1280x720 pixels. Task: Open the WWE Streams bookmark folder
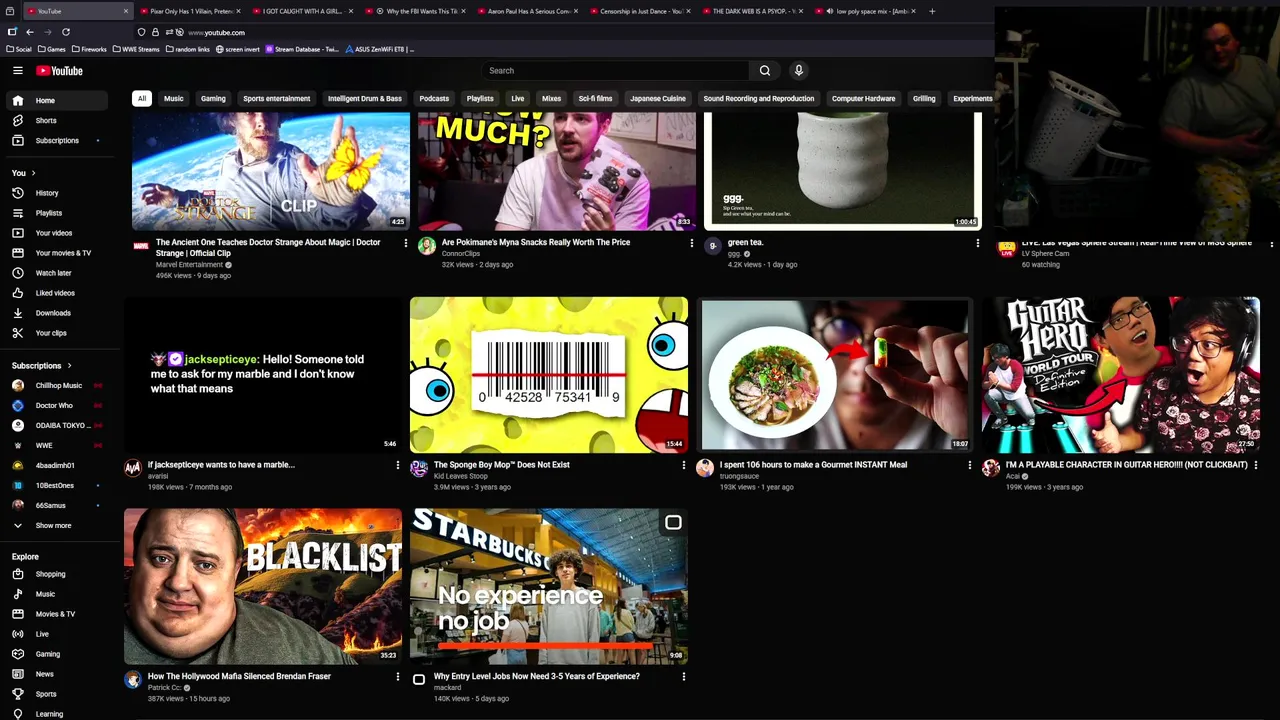[136, 49]
